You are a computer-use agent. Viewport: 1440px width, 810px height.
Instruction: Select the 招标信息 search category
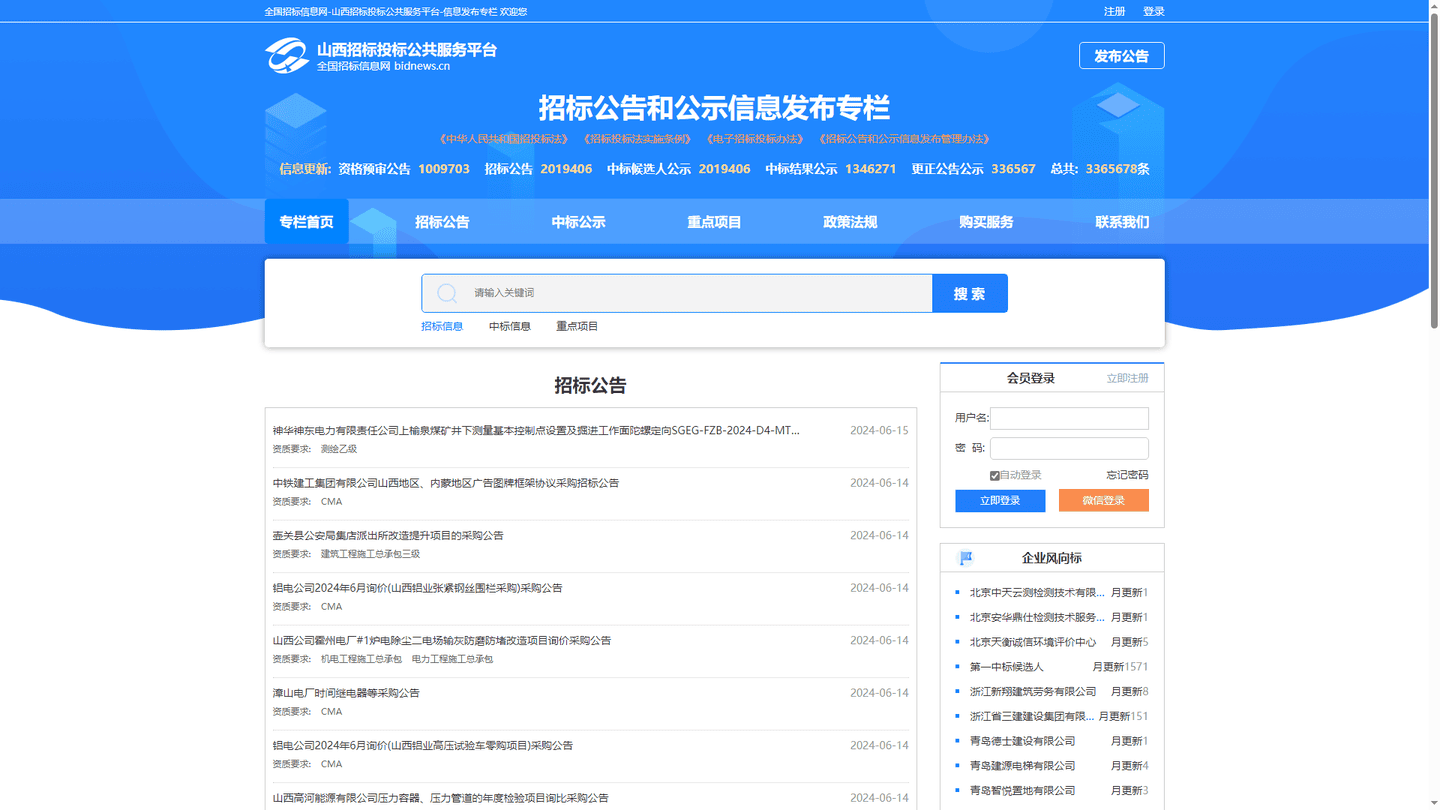(x=442, y=326)
